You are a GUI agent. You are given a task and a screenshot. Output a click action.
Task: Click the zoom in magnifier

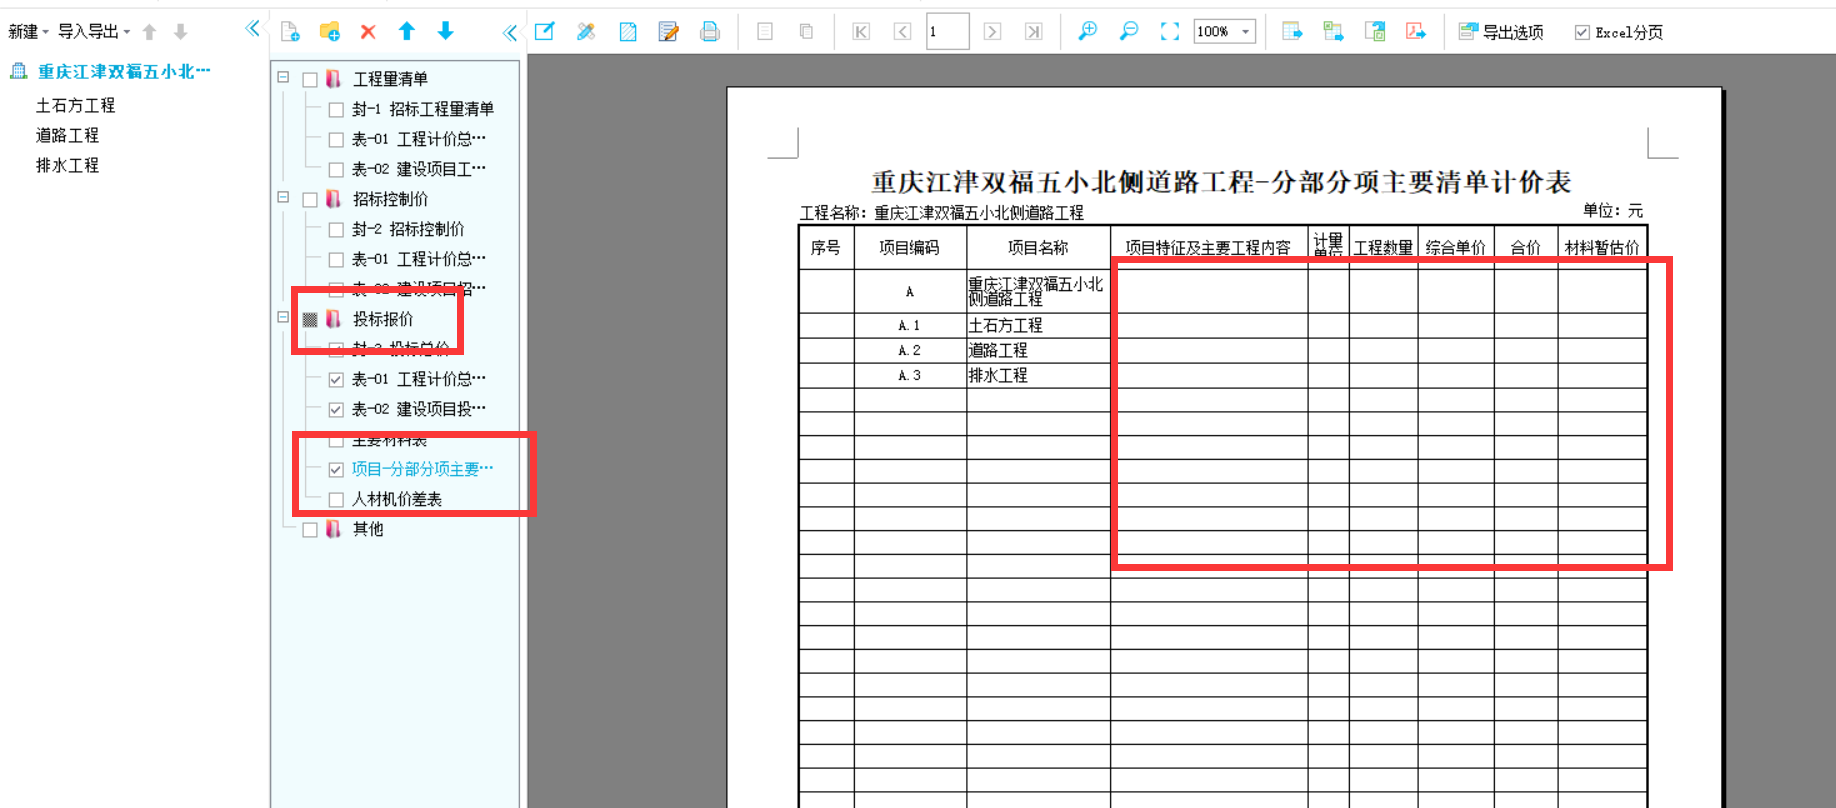pos(1088,32)
